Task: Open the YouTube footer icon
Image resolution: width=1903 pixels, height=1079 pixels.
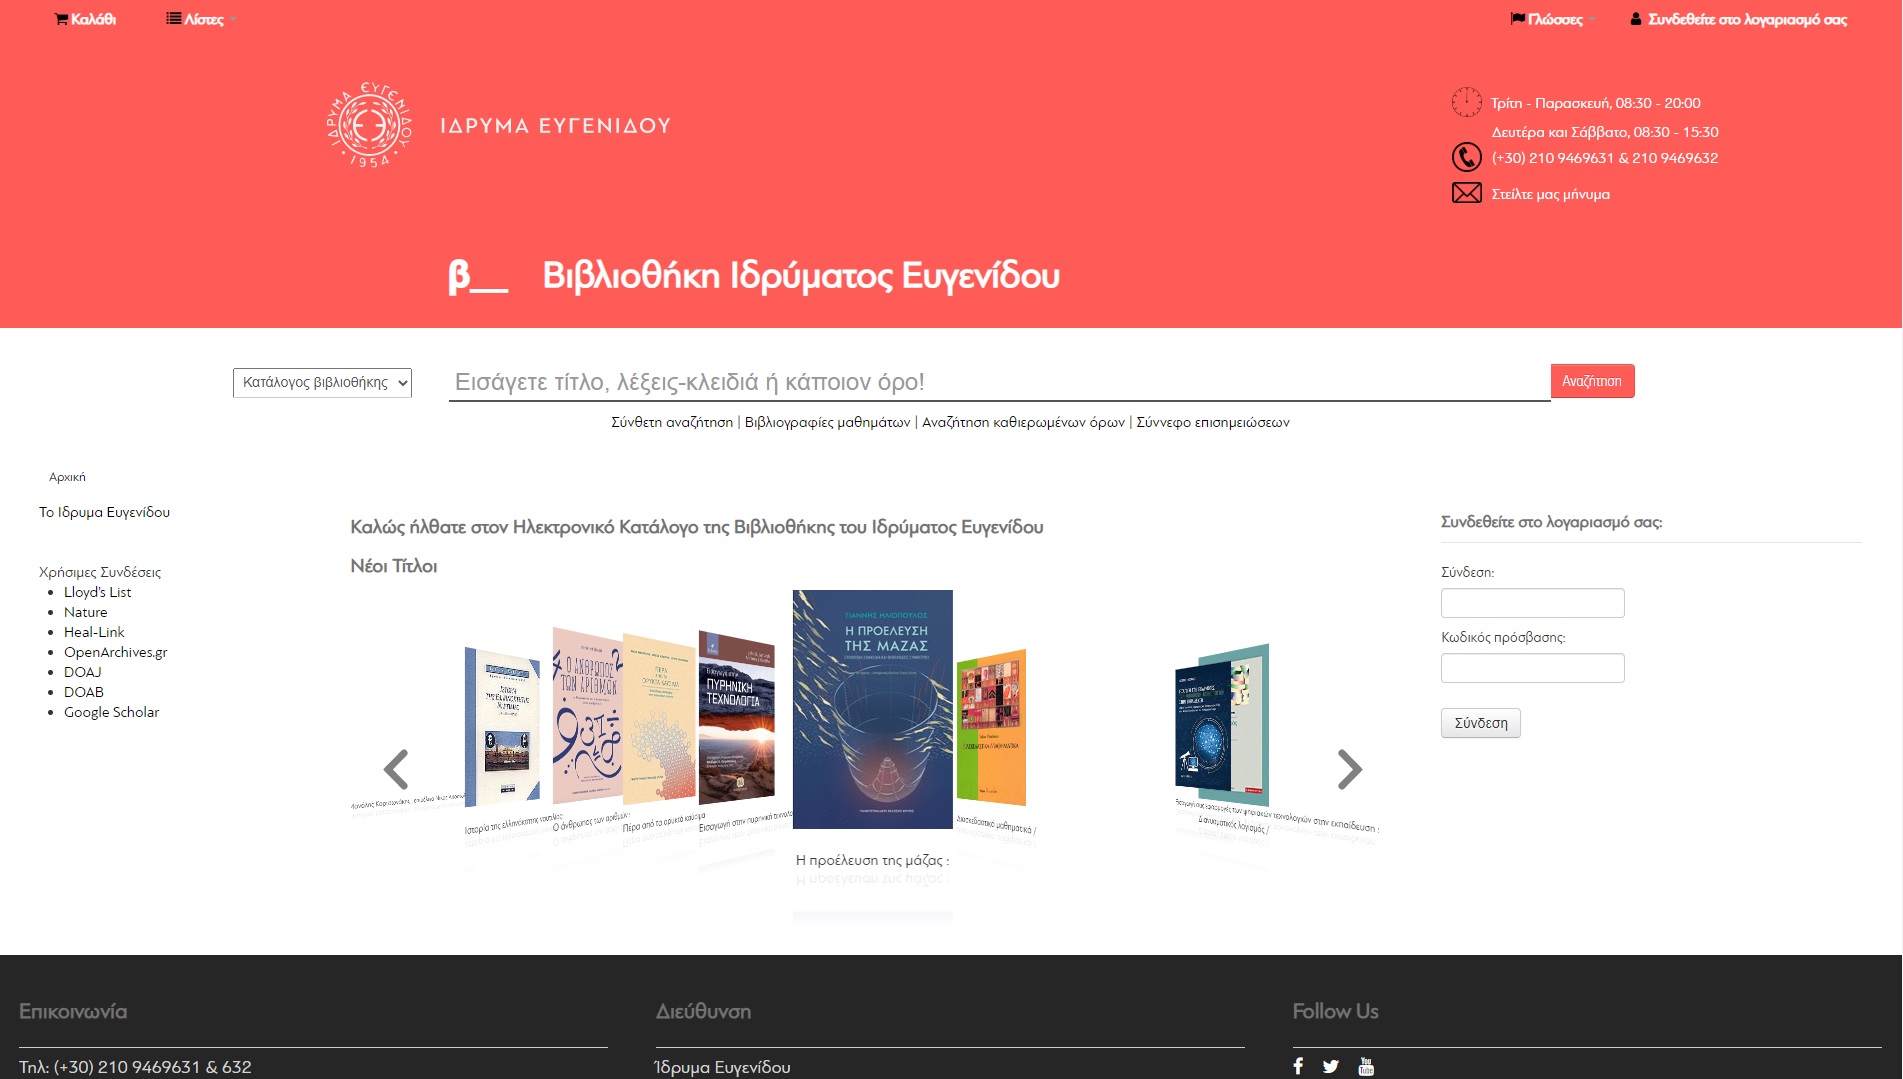Action: [x=1366, y=1066]
